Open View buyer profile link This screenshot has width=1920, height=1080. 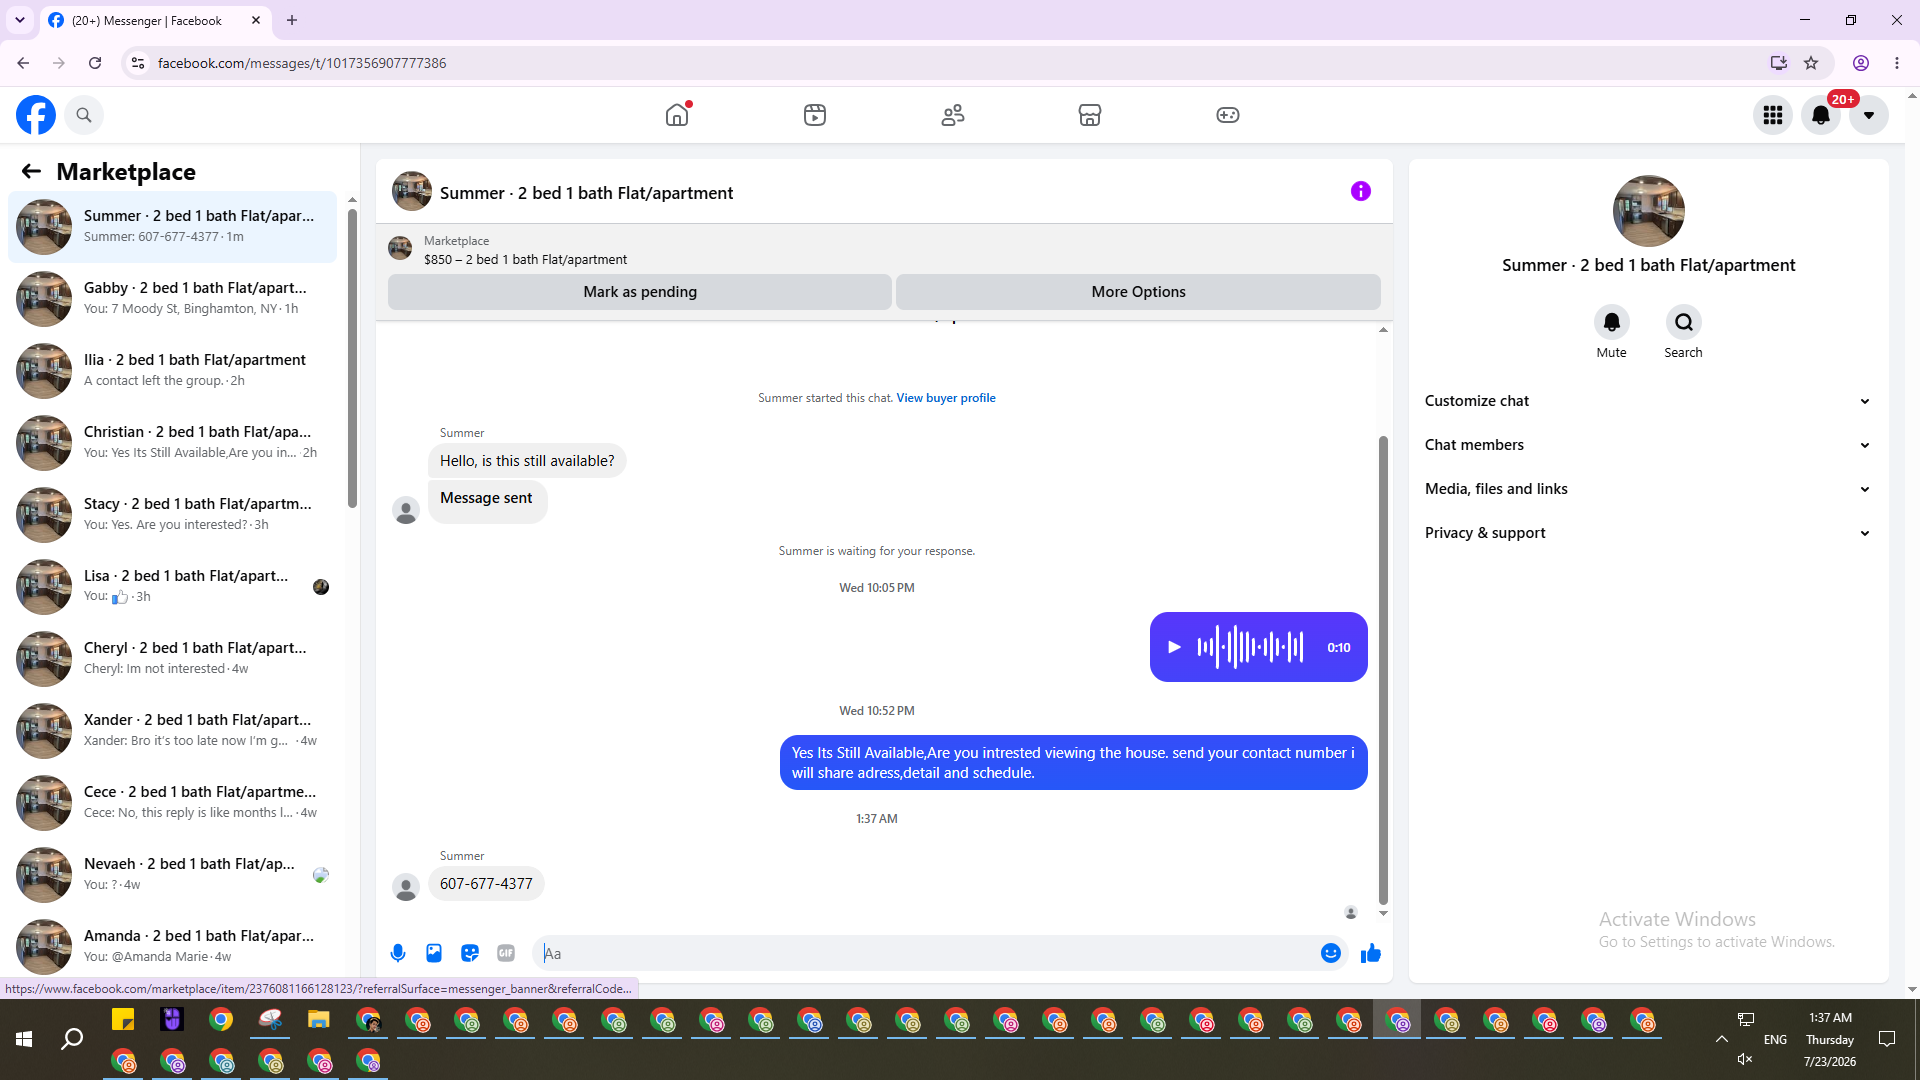946,398
